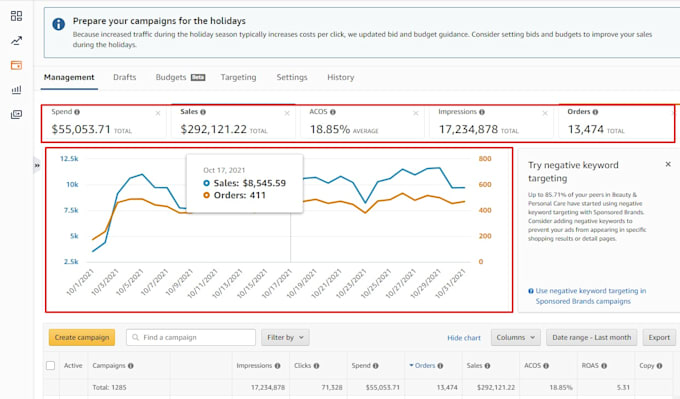Click the Create campaign button
Screen dimensions: 680x399
tap(82, 337)
